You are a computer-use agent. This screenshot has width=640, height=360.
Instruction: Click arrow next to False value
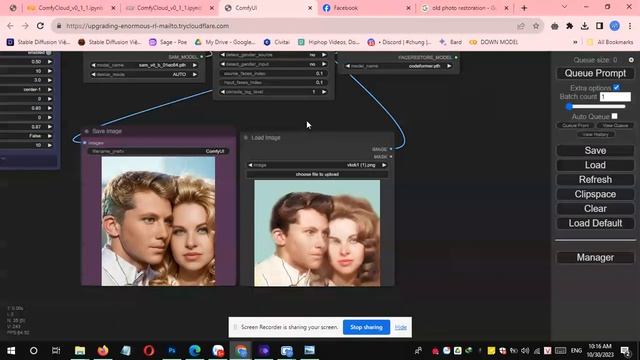click(50, 136)
